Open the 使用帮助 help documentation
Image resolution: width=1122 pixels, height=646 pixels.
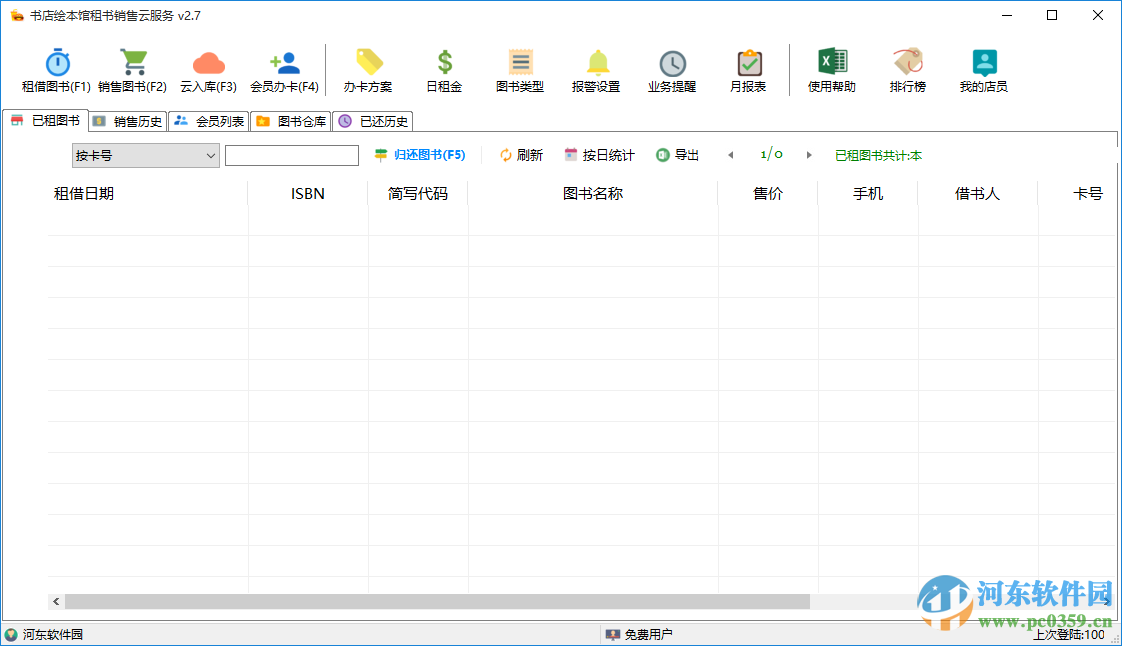click(830, 68)
